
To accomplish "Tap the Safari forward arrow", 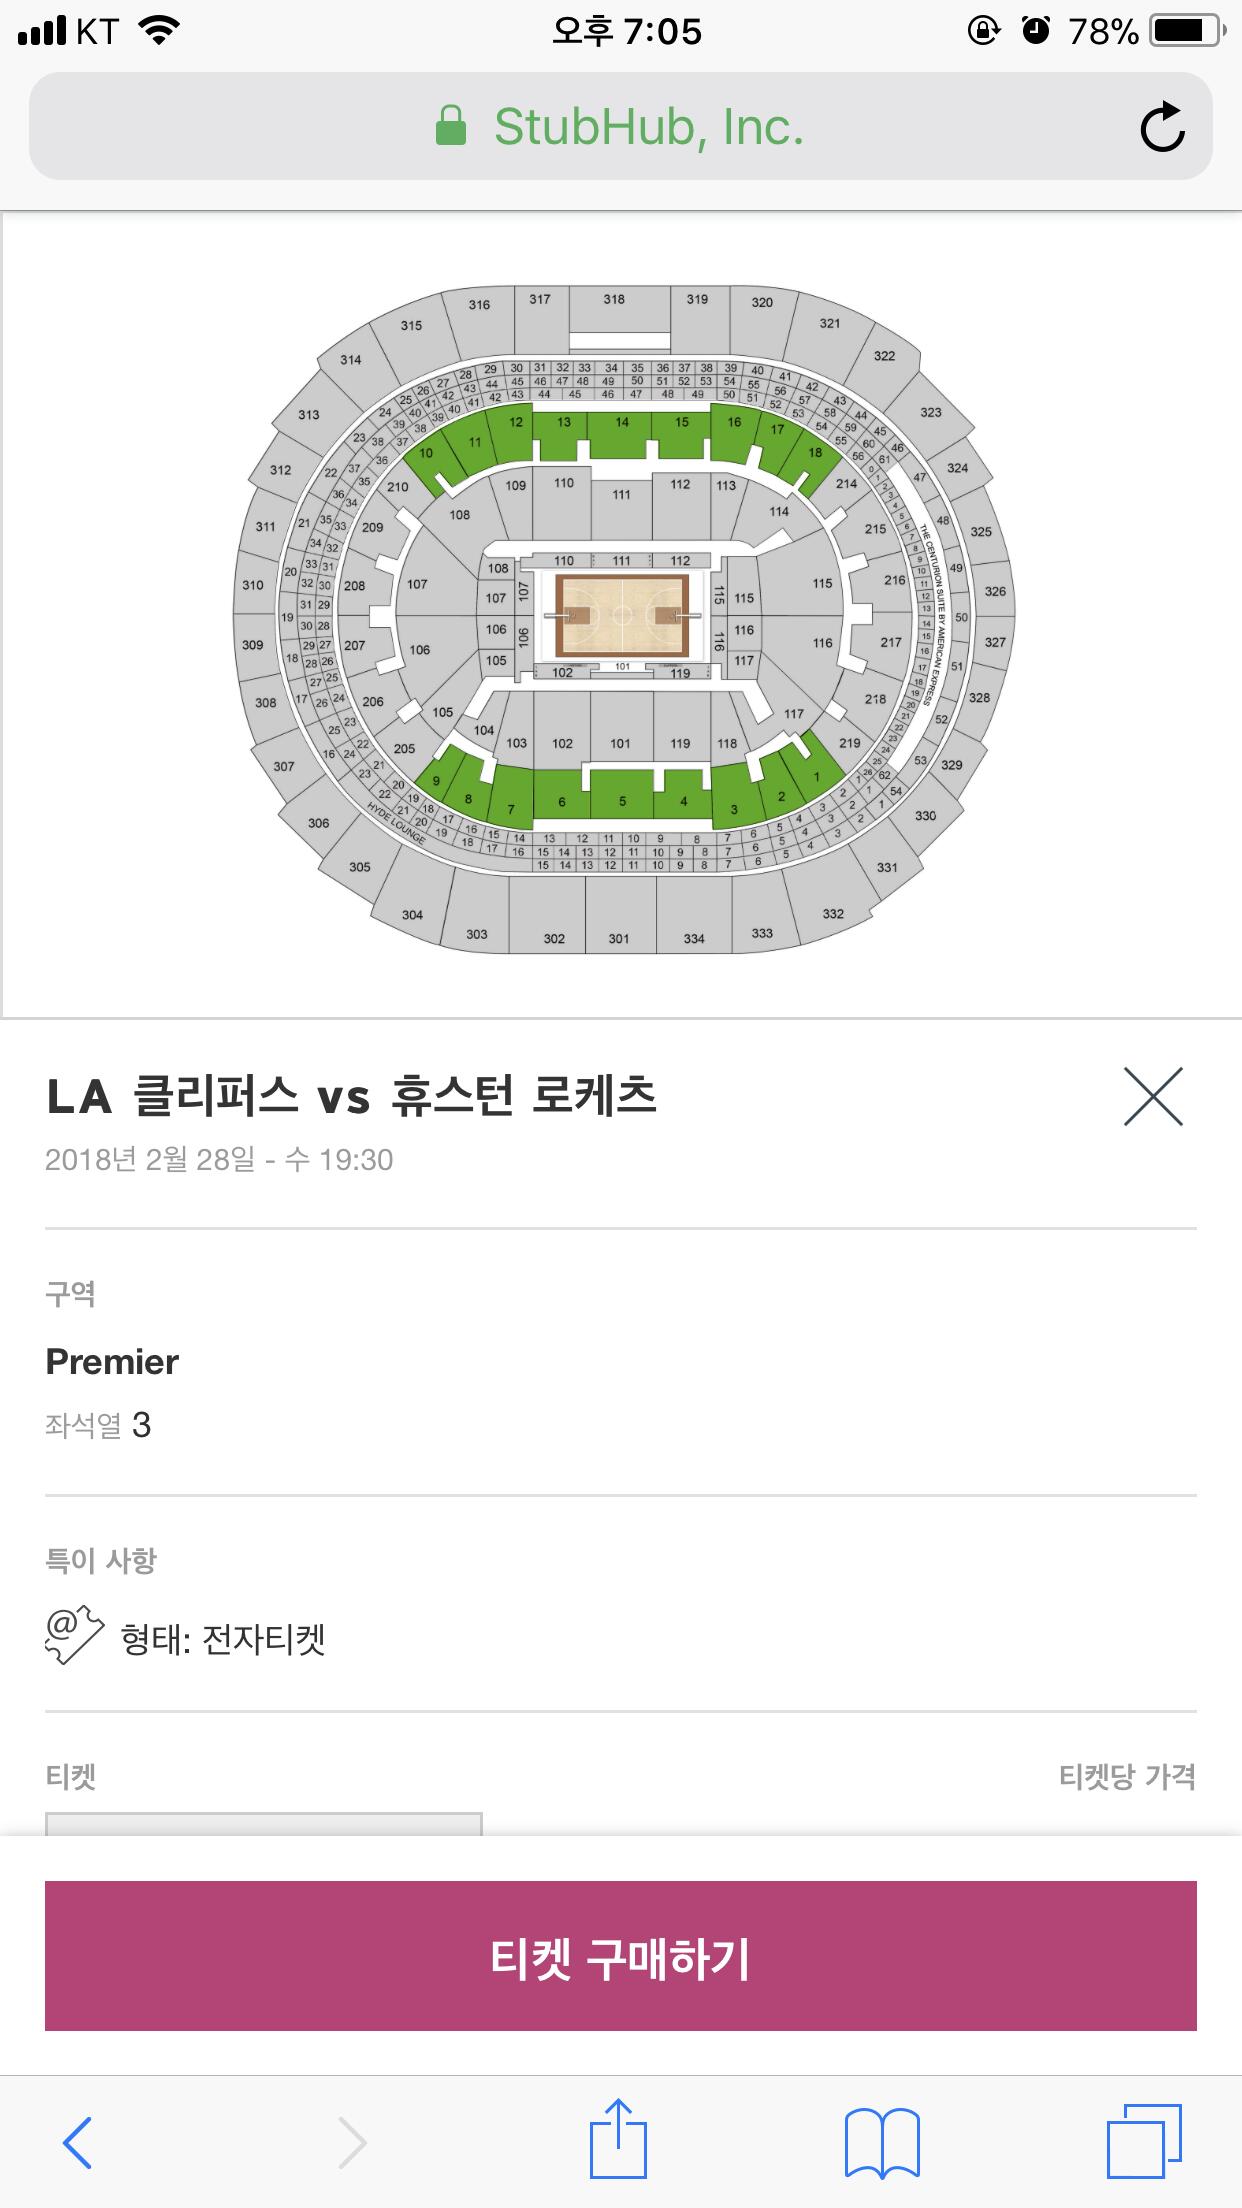I will coord(352,2142).
